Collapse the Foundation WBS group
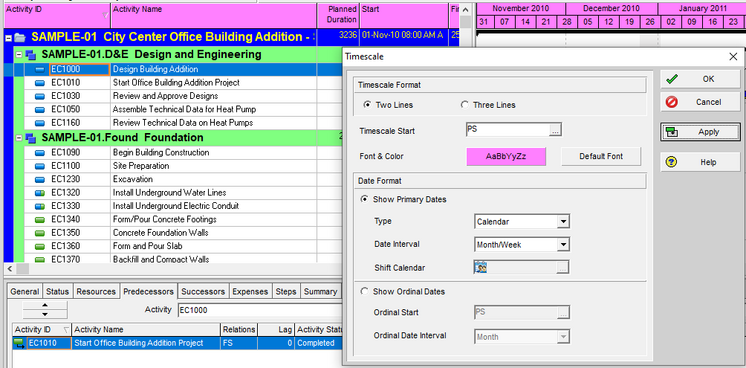This screenshot has width=746, height=368. pos(19,138)
